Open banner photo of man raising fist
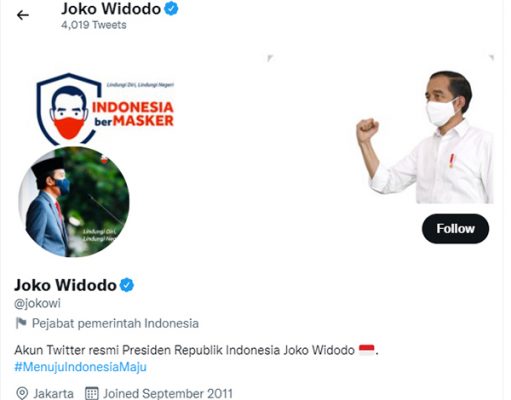This screenshot has width=511, height=400. coord(425,137)
